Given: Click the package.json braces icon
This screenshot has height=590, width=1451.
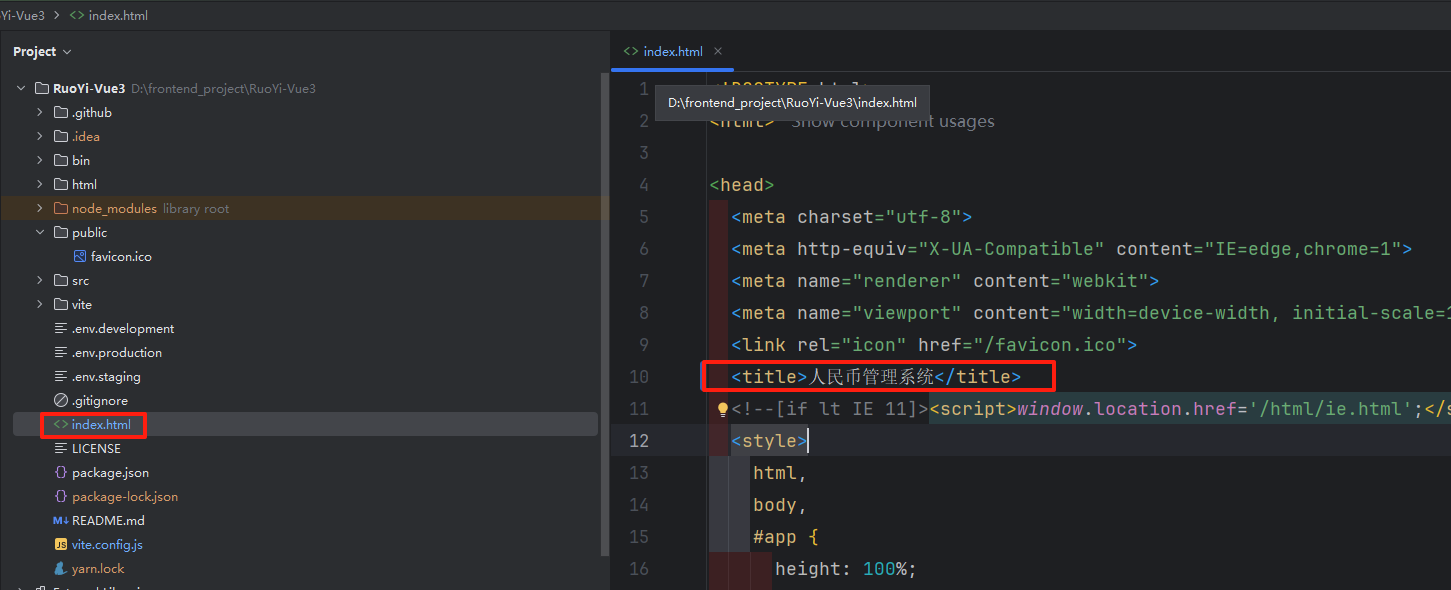Looking at the screenshot, I should pyautogui.click(x=61, y=473).
